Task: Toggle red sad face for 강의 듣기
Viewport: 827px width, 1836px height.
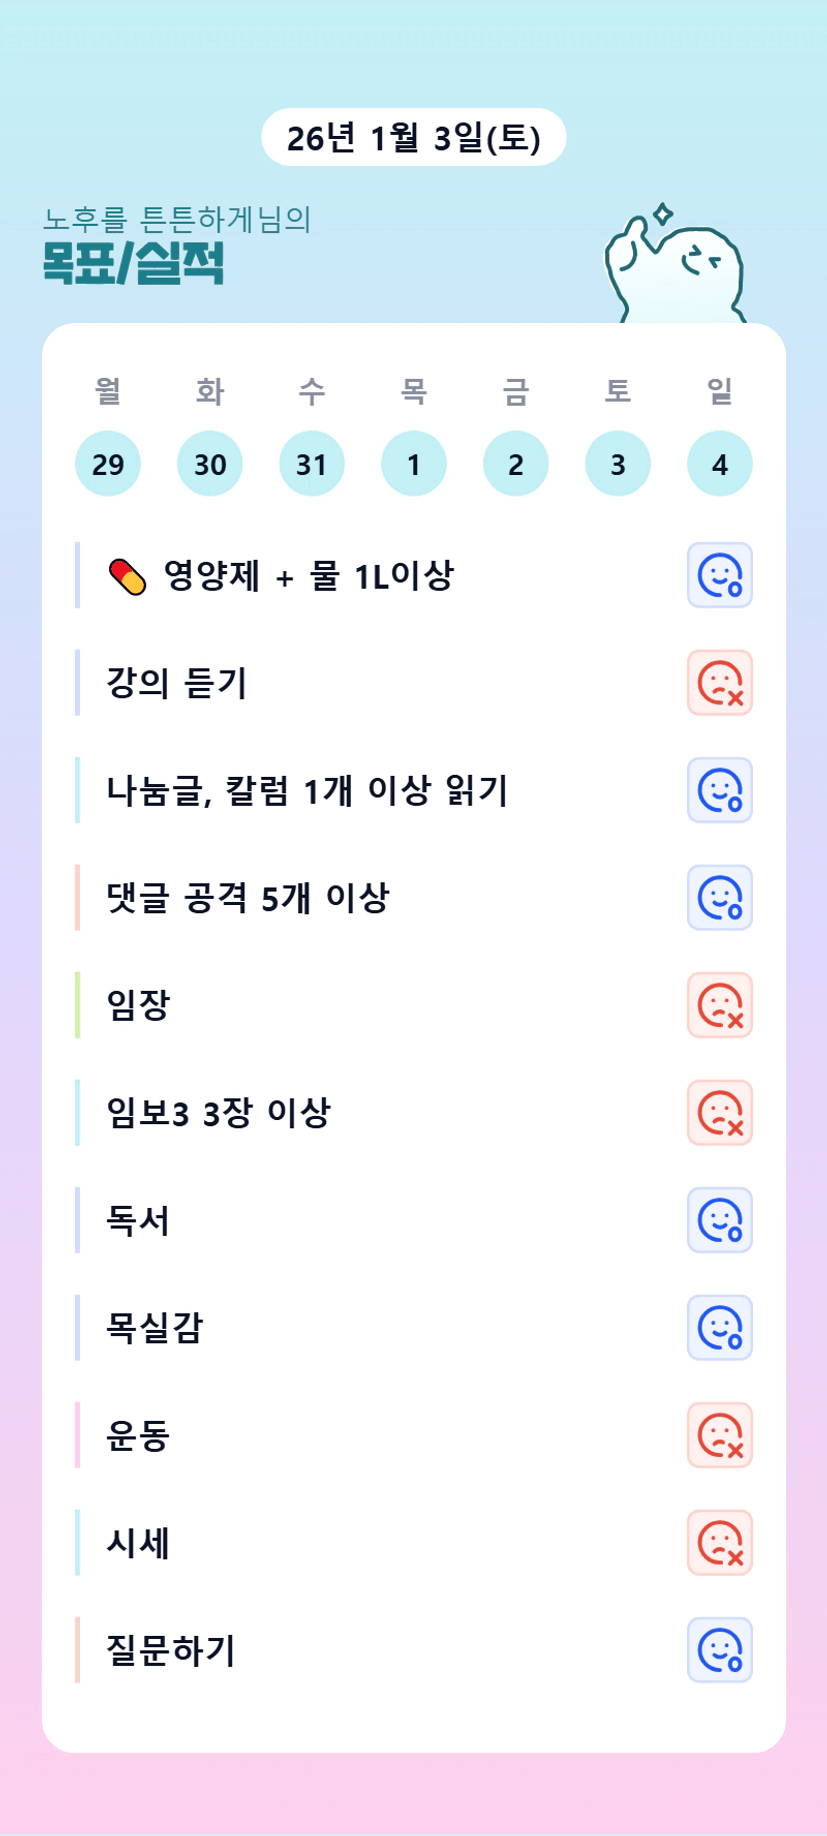Action: pos(719,683)
